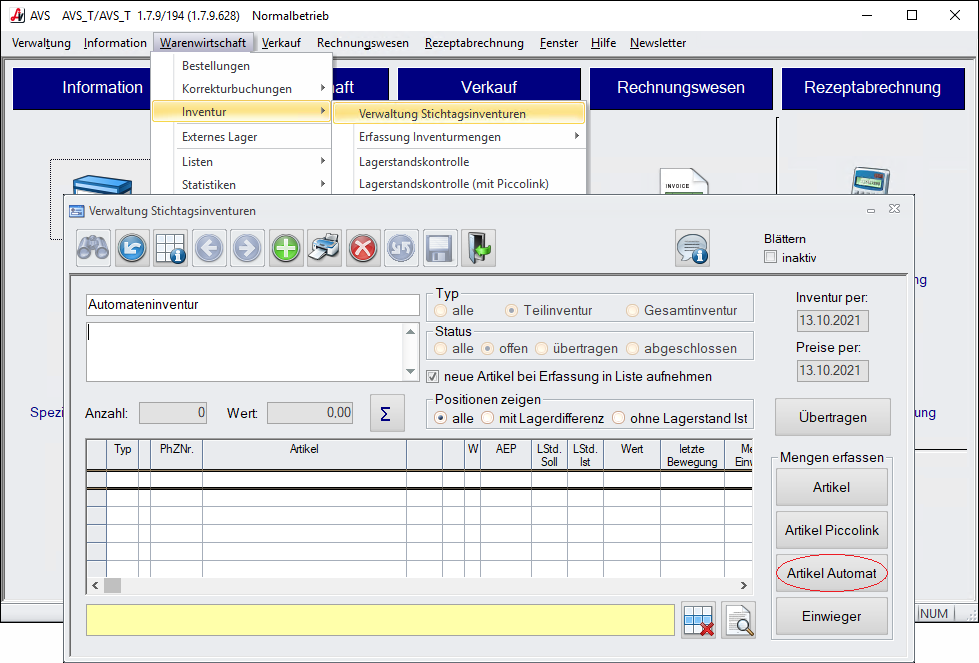Click the exit door icon

click(478, 248)
